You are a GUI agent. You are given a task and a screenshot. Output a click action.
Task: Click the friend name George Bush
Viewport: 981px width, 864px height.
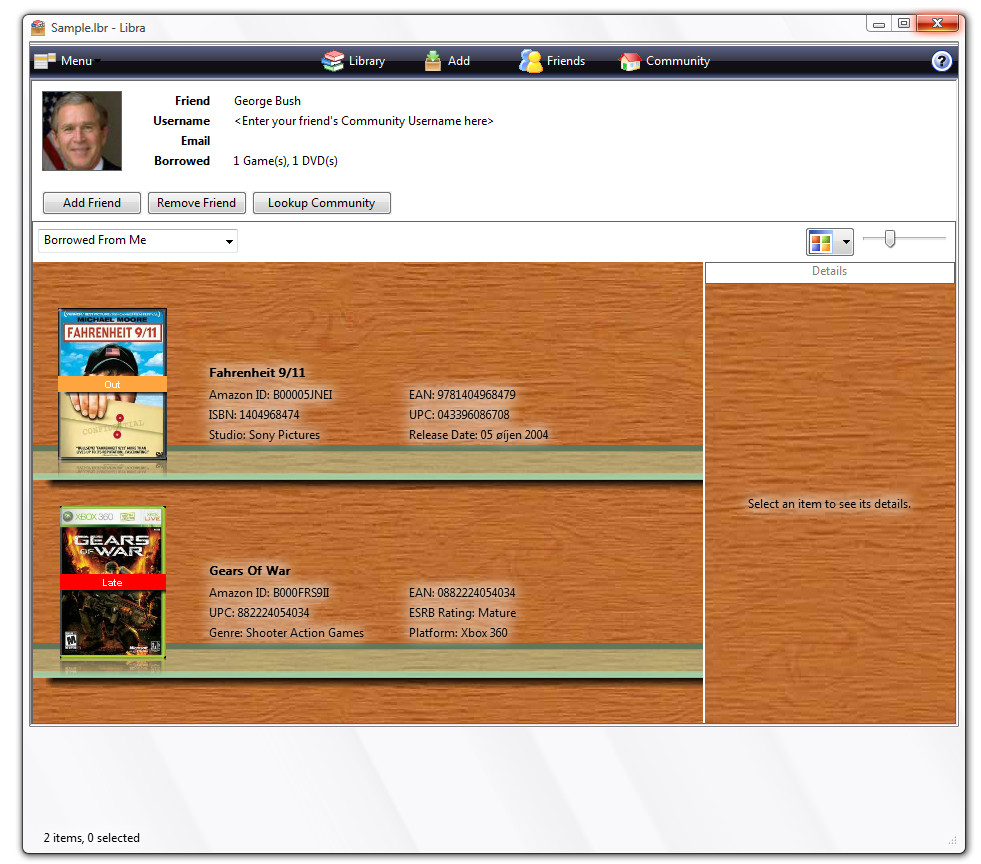267,101
